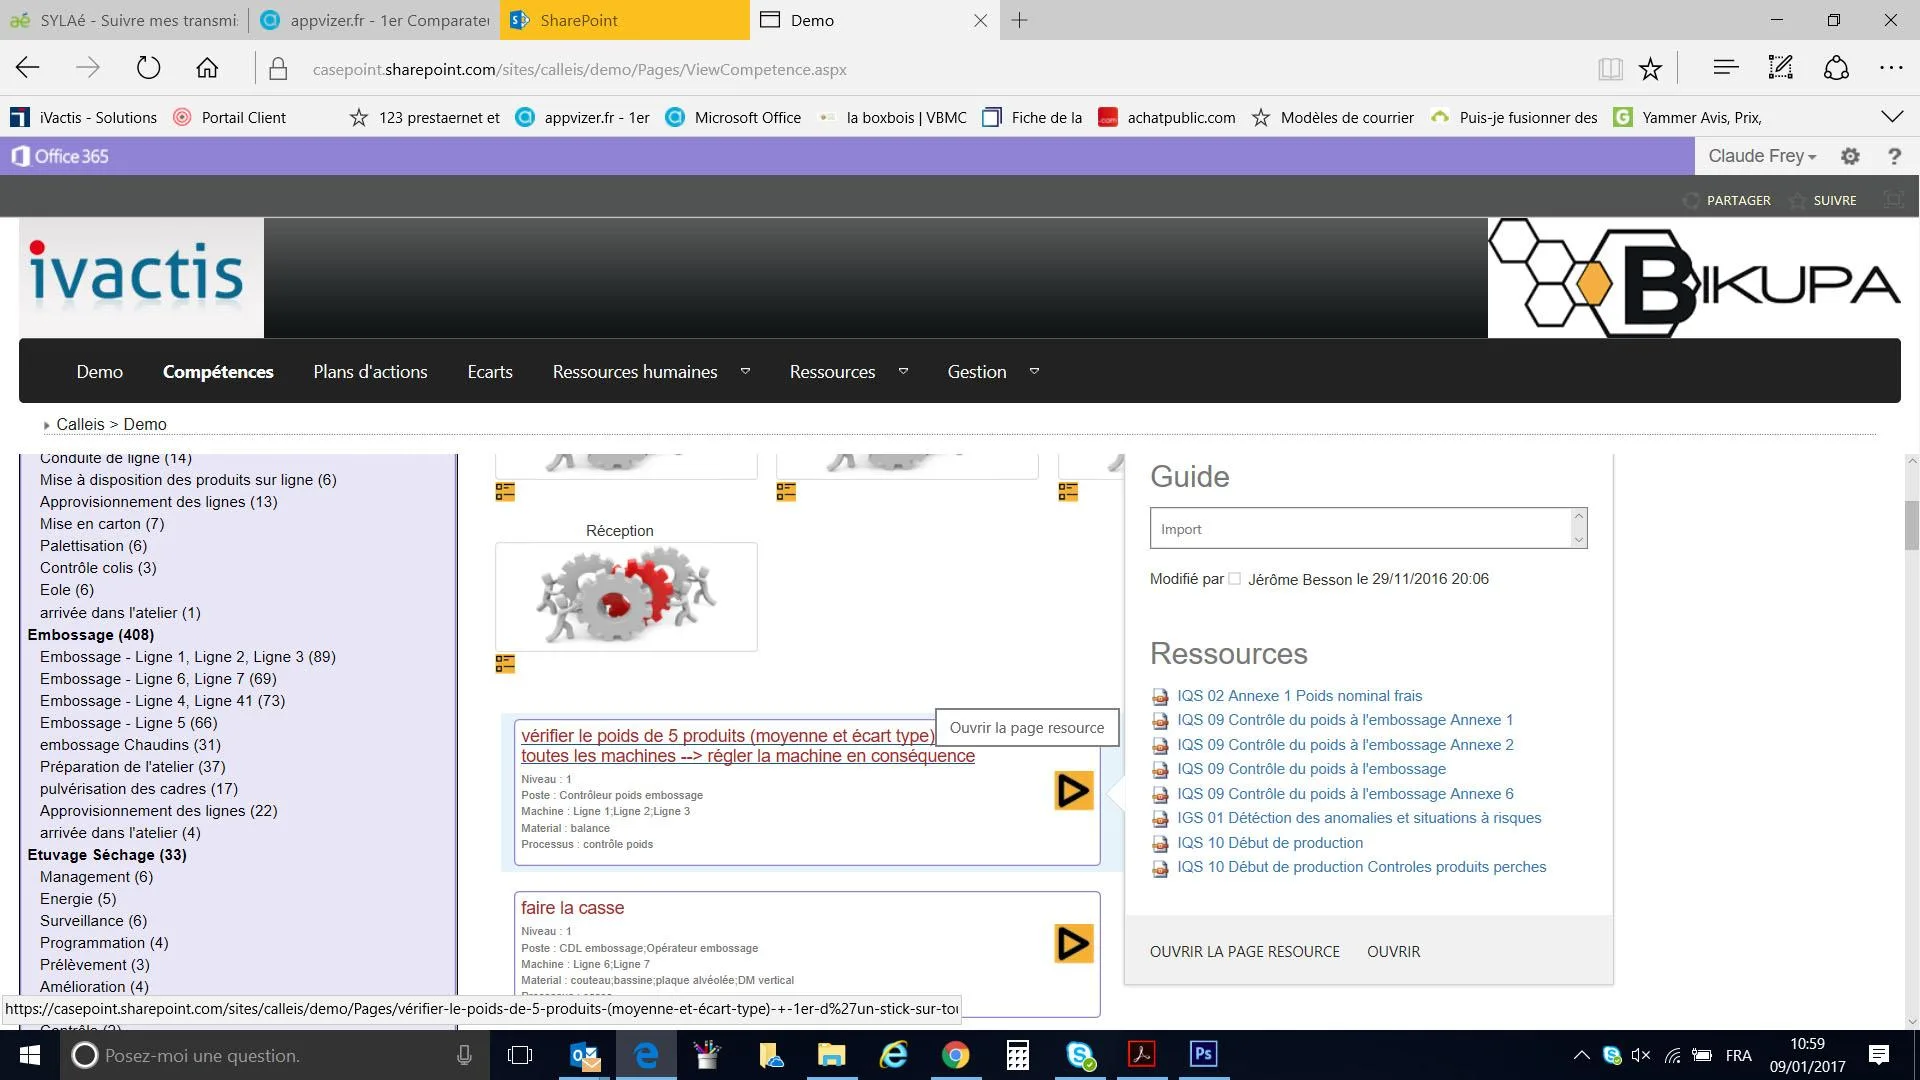Viewport: 1920px width, 1080px height.
Task: Expand the Gestion menu arrow
Action: pos(1034,371)
